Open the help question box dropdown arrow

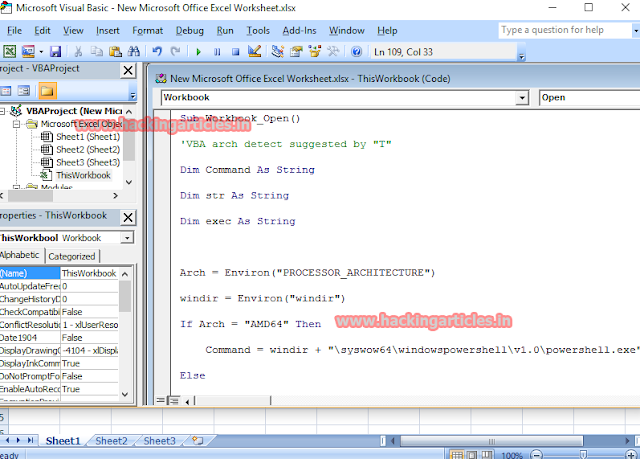636,31
